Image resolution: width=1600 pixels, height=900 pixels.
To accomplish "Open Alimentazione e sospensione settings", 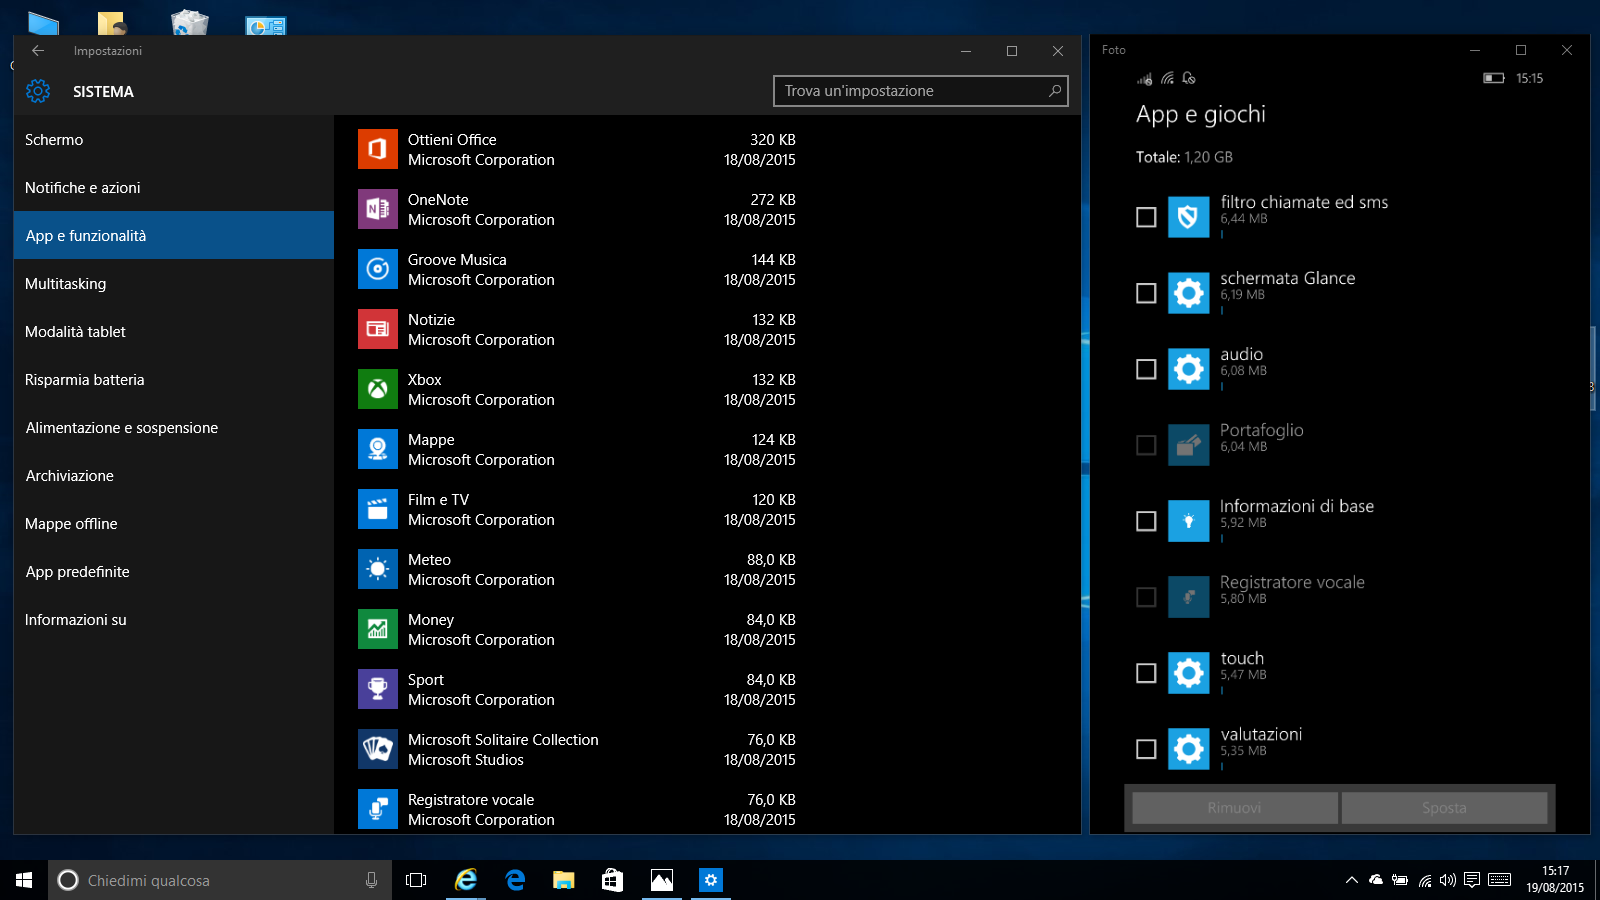I will click(x=174, y=428).
